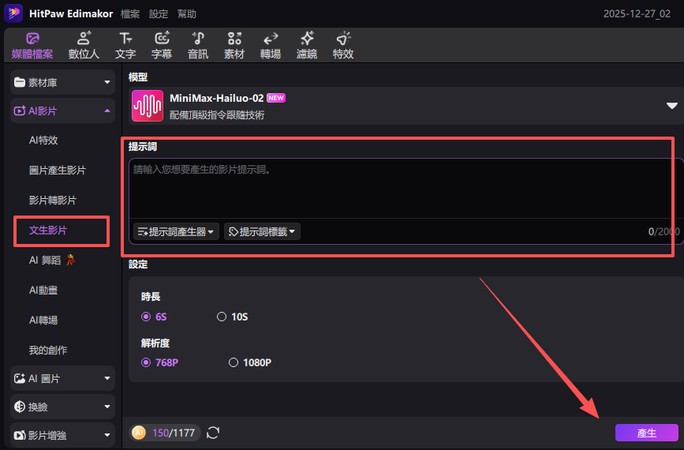Open the 數位人 digital human tool
684x450 pixels.
[x=83, y=45]
